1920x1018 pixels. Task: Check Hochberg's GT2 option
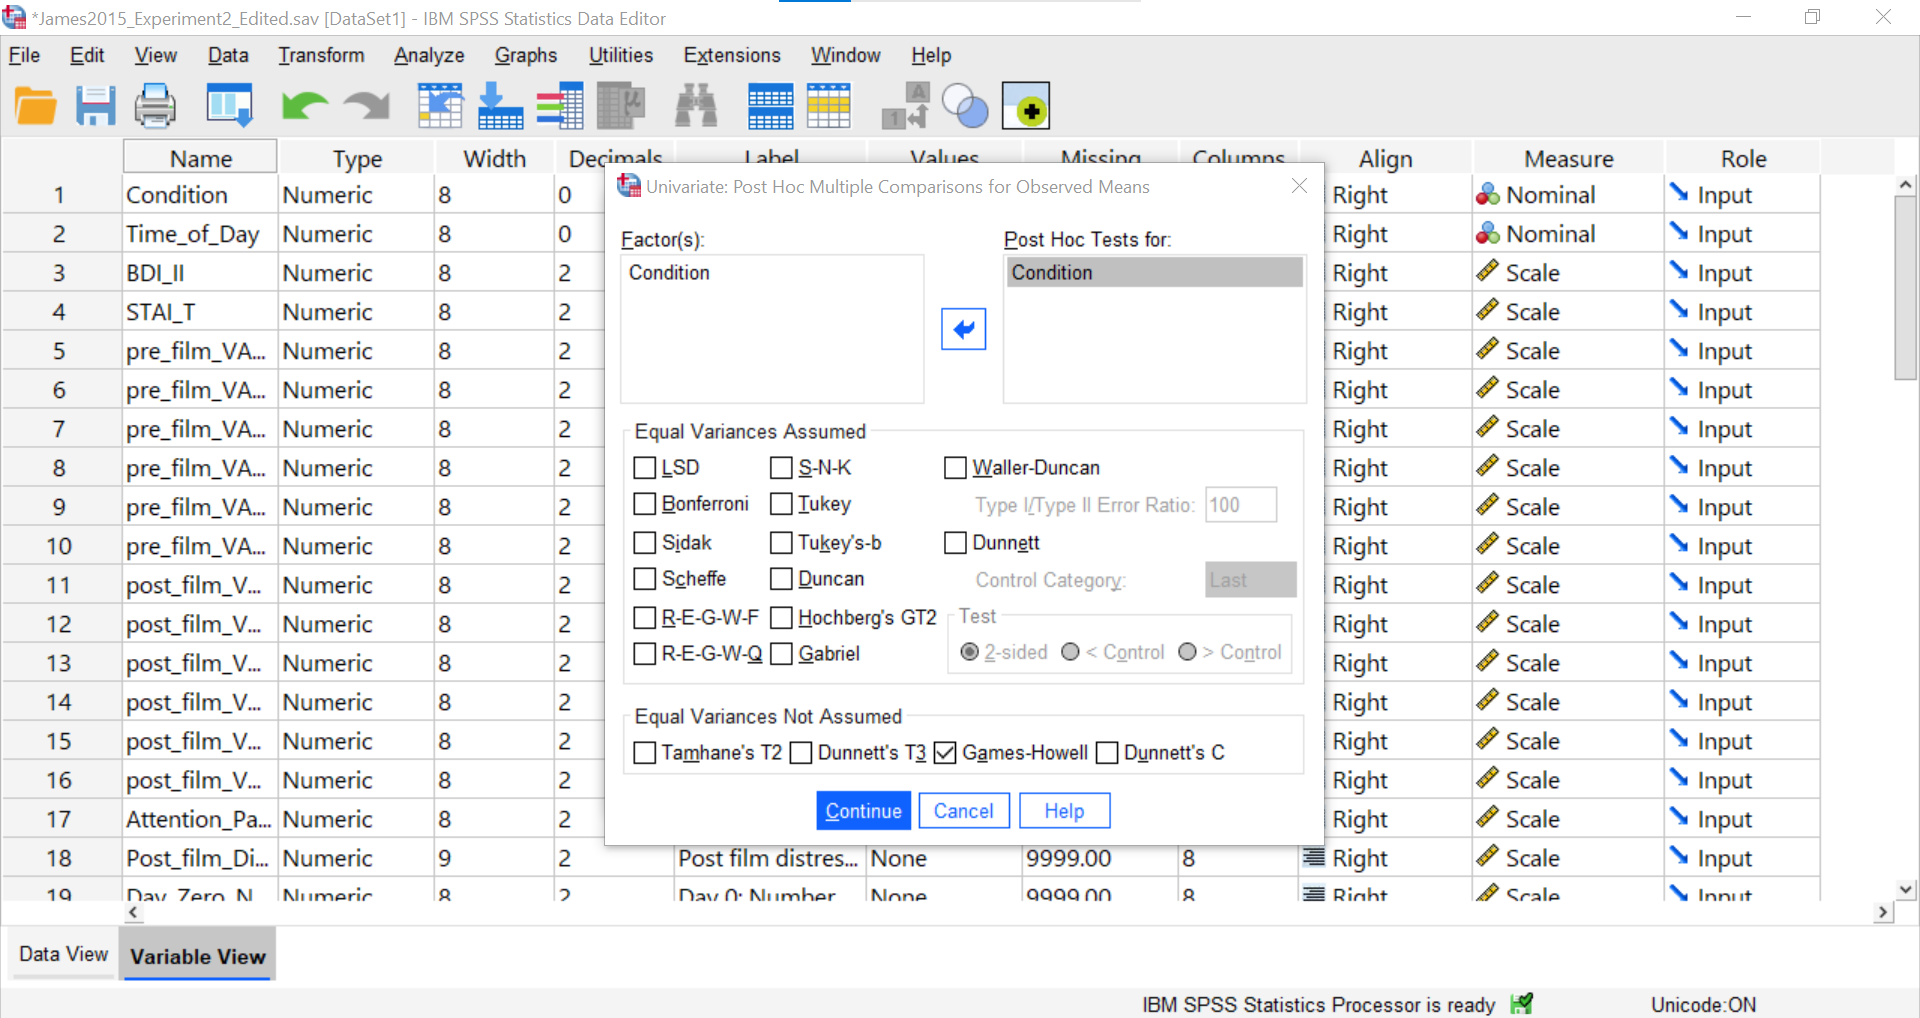(x=781, y=618)
